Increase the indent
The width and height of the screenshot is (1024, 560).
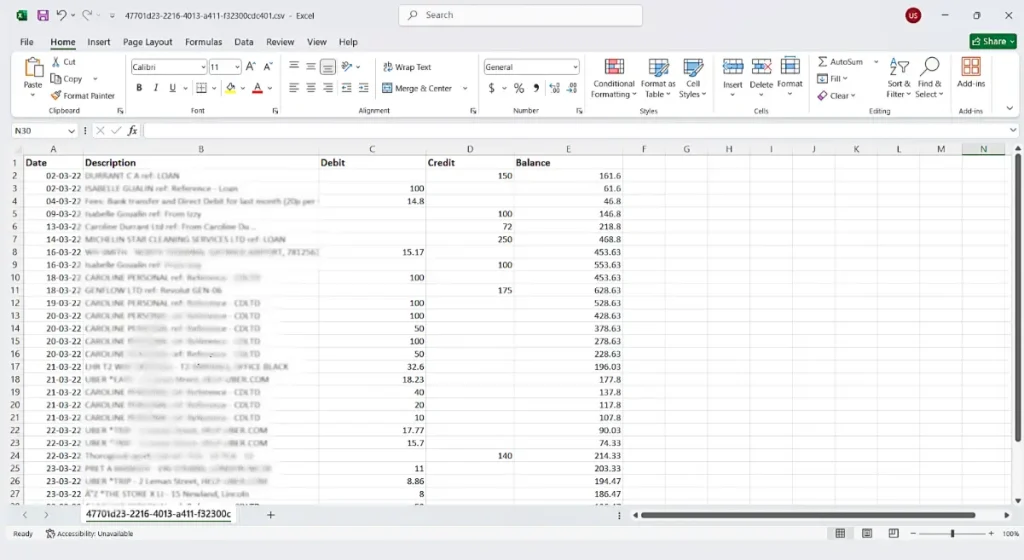(x=364, y=88)
